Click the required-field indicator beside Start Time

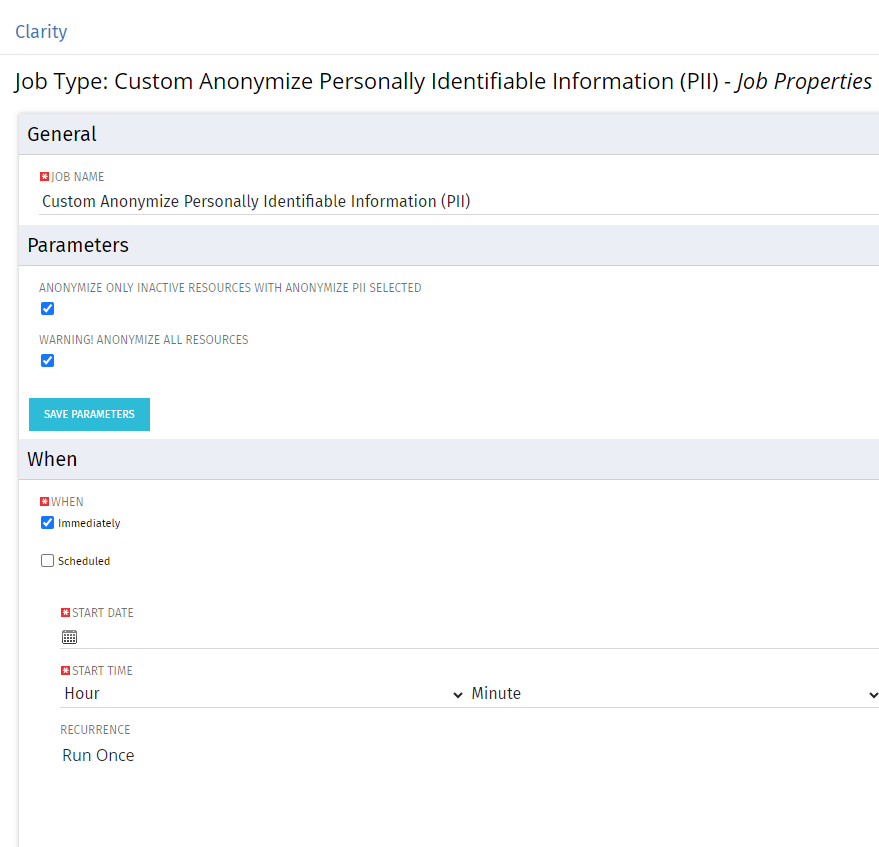coord(65,670)
